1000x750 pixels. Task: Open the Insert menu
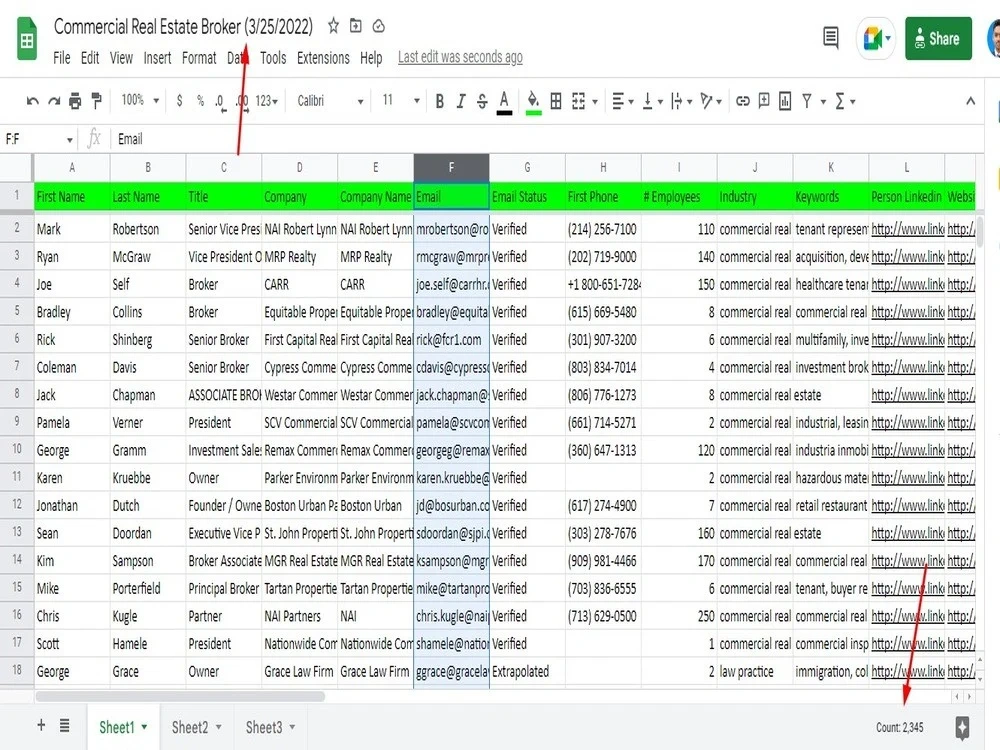click(157, 58)
